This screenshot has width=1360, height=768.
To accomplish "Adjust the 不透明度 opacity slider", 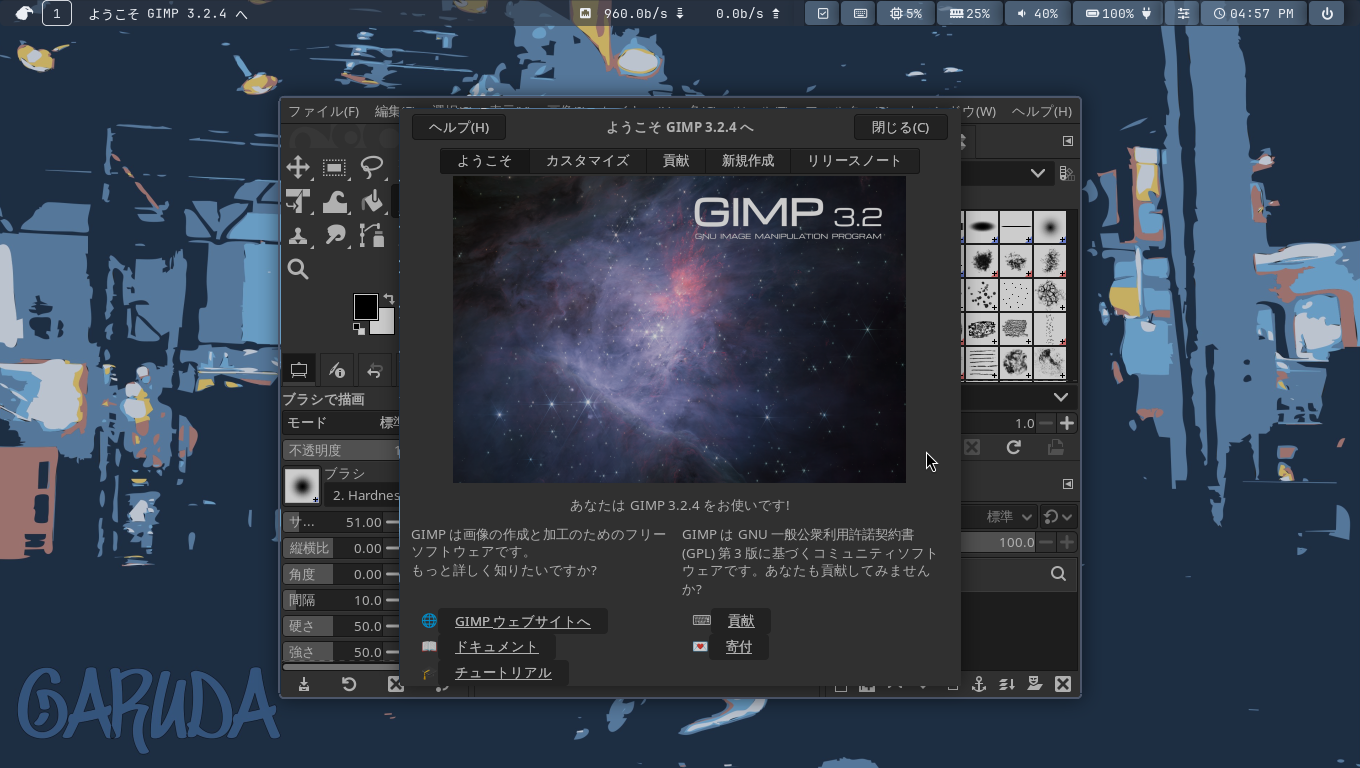I will 341,450.
